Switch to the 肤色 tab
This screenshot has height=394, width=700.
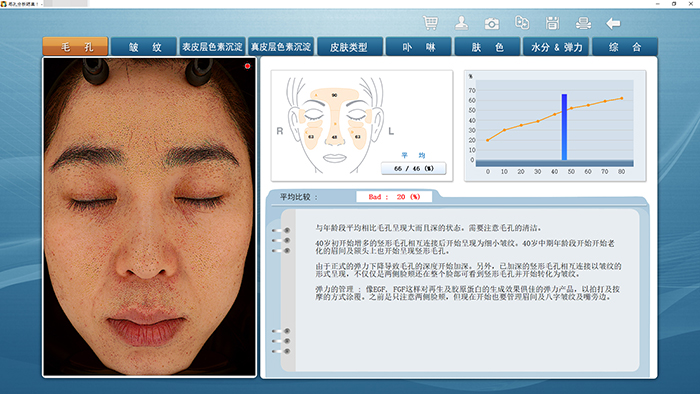[x=487, y=47]
